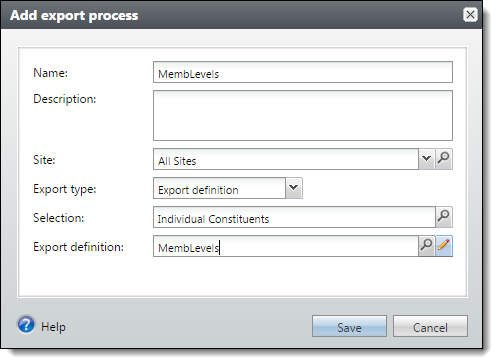Click the All Sites text field
This screenshot has height=364, width=498.
[286, 159]
